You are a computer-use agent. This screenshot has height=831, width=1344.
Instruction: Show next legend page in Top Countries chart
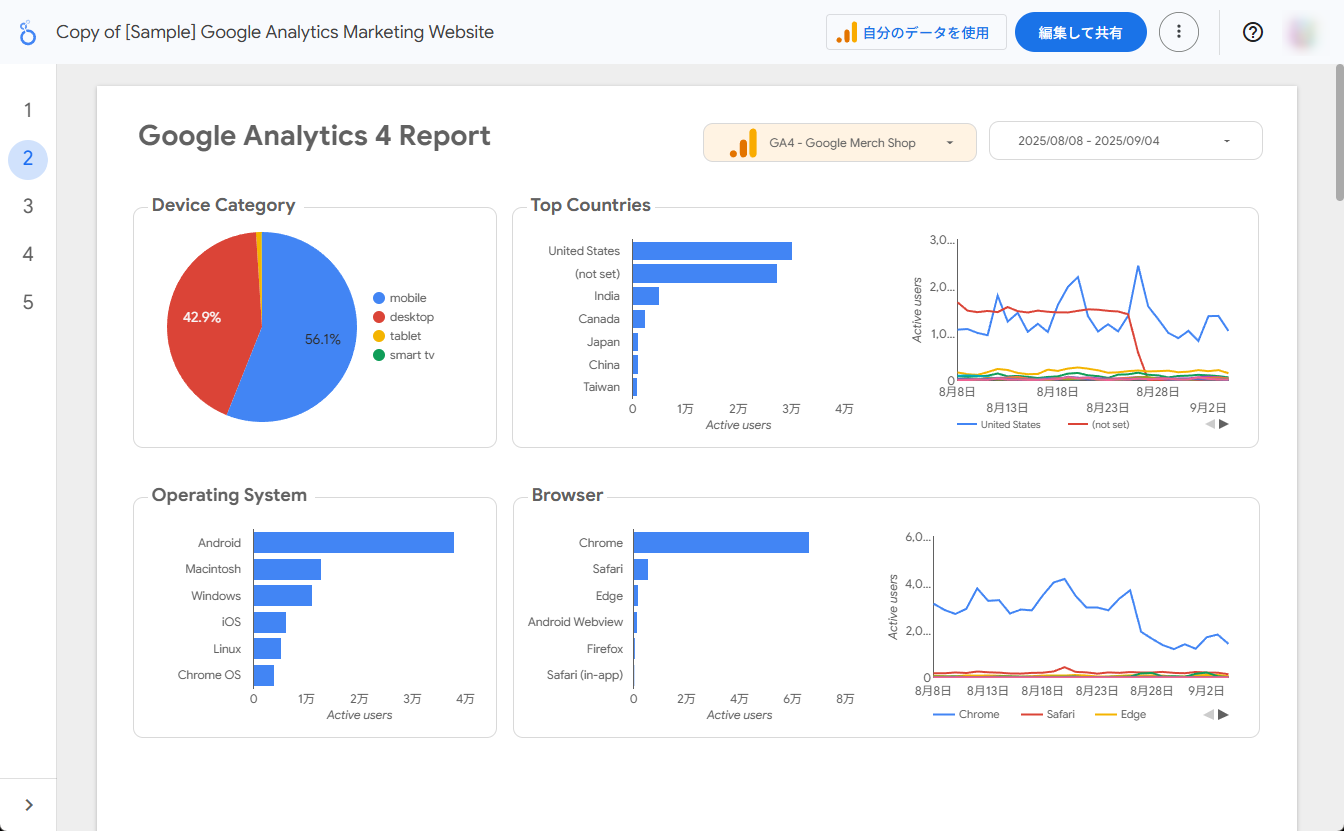[x=1224, y=424]
